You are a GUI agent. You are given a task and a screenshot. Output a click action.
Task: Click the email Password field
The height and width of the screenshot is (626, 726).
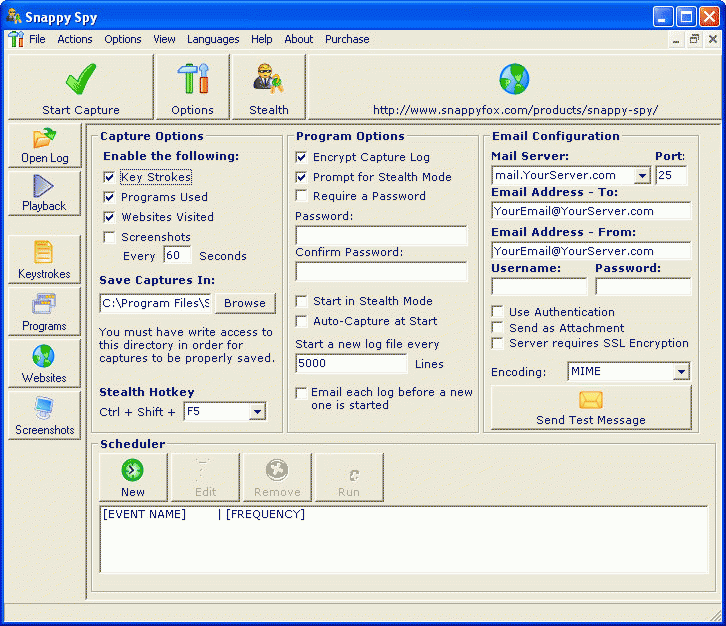[x=643, y=287]
